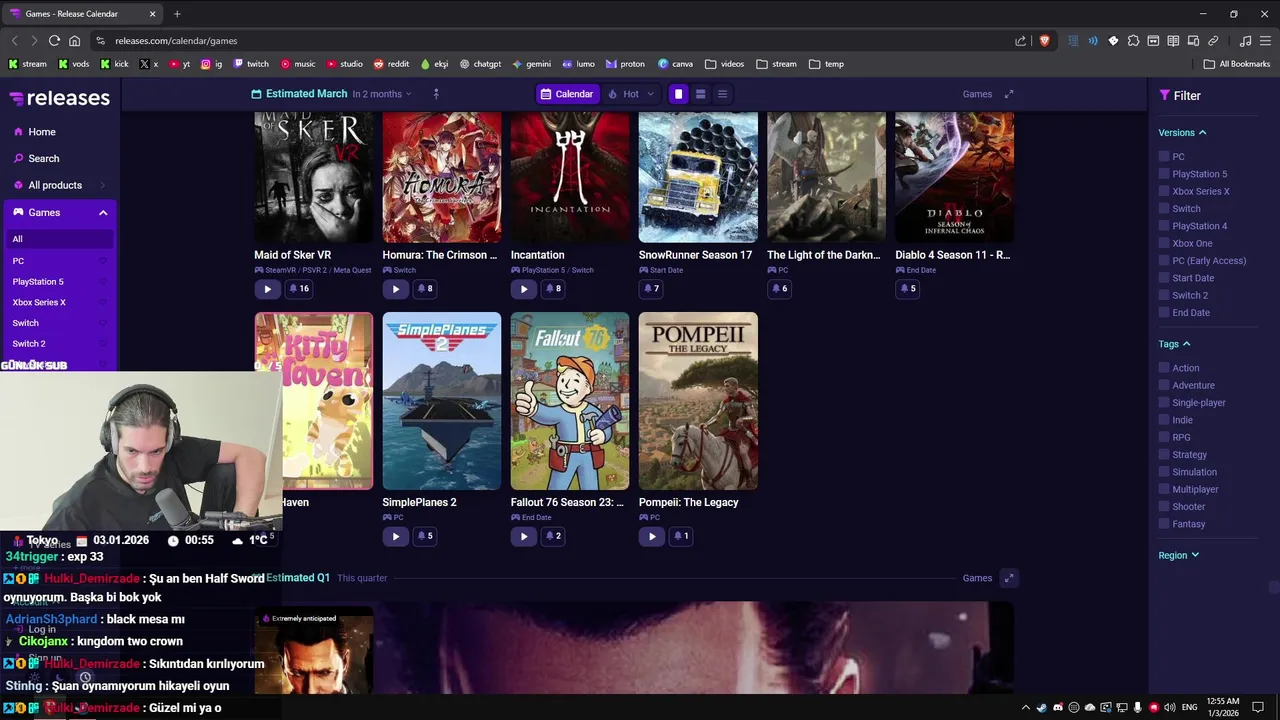Click bell follow button for Diablo 4 Season 11

point(907,289)
